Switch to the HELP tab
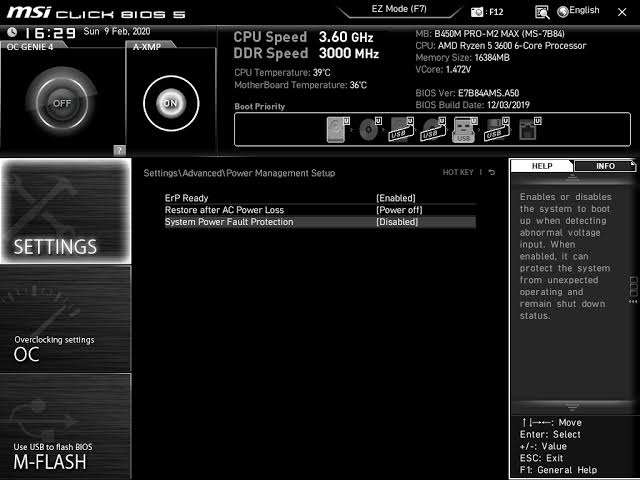 (x=542, y=166)
